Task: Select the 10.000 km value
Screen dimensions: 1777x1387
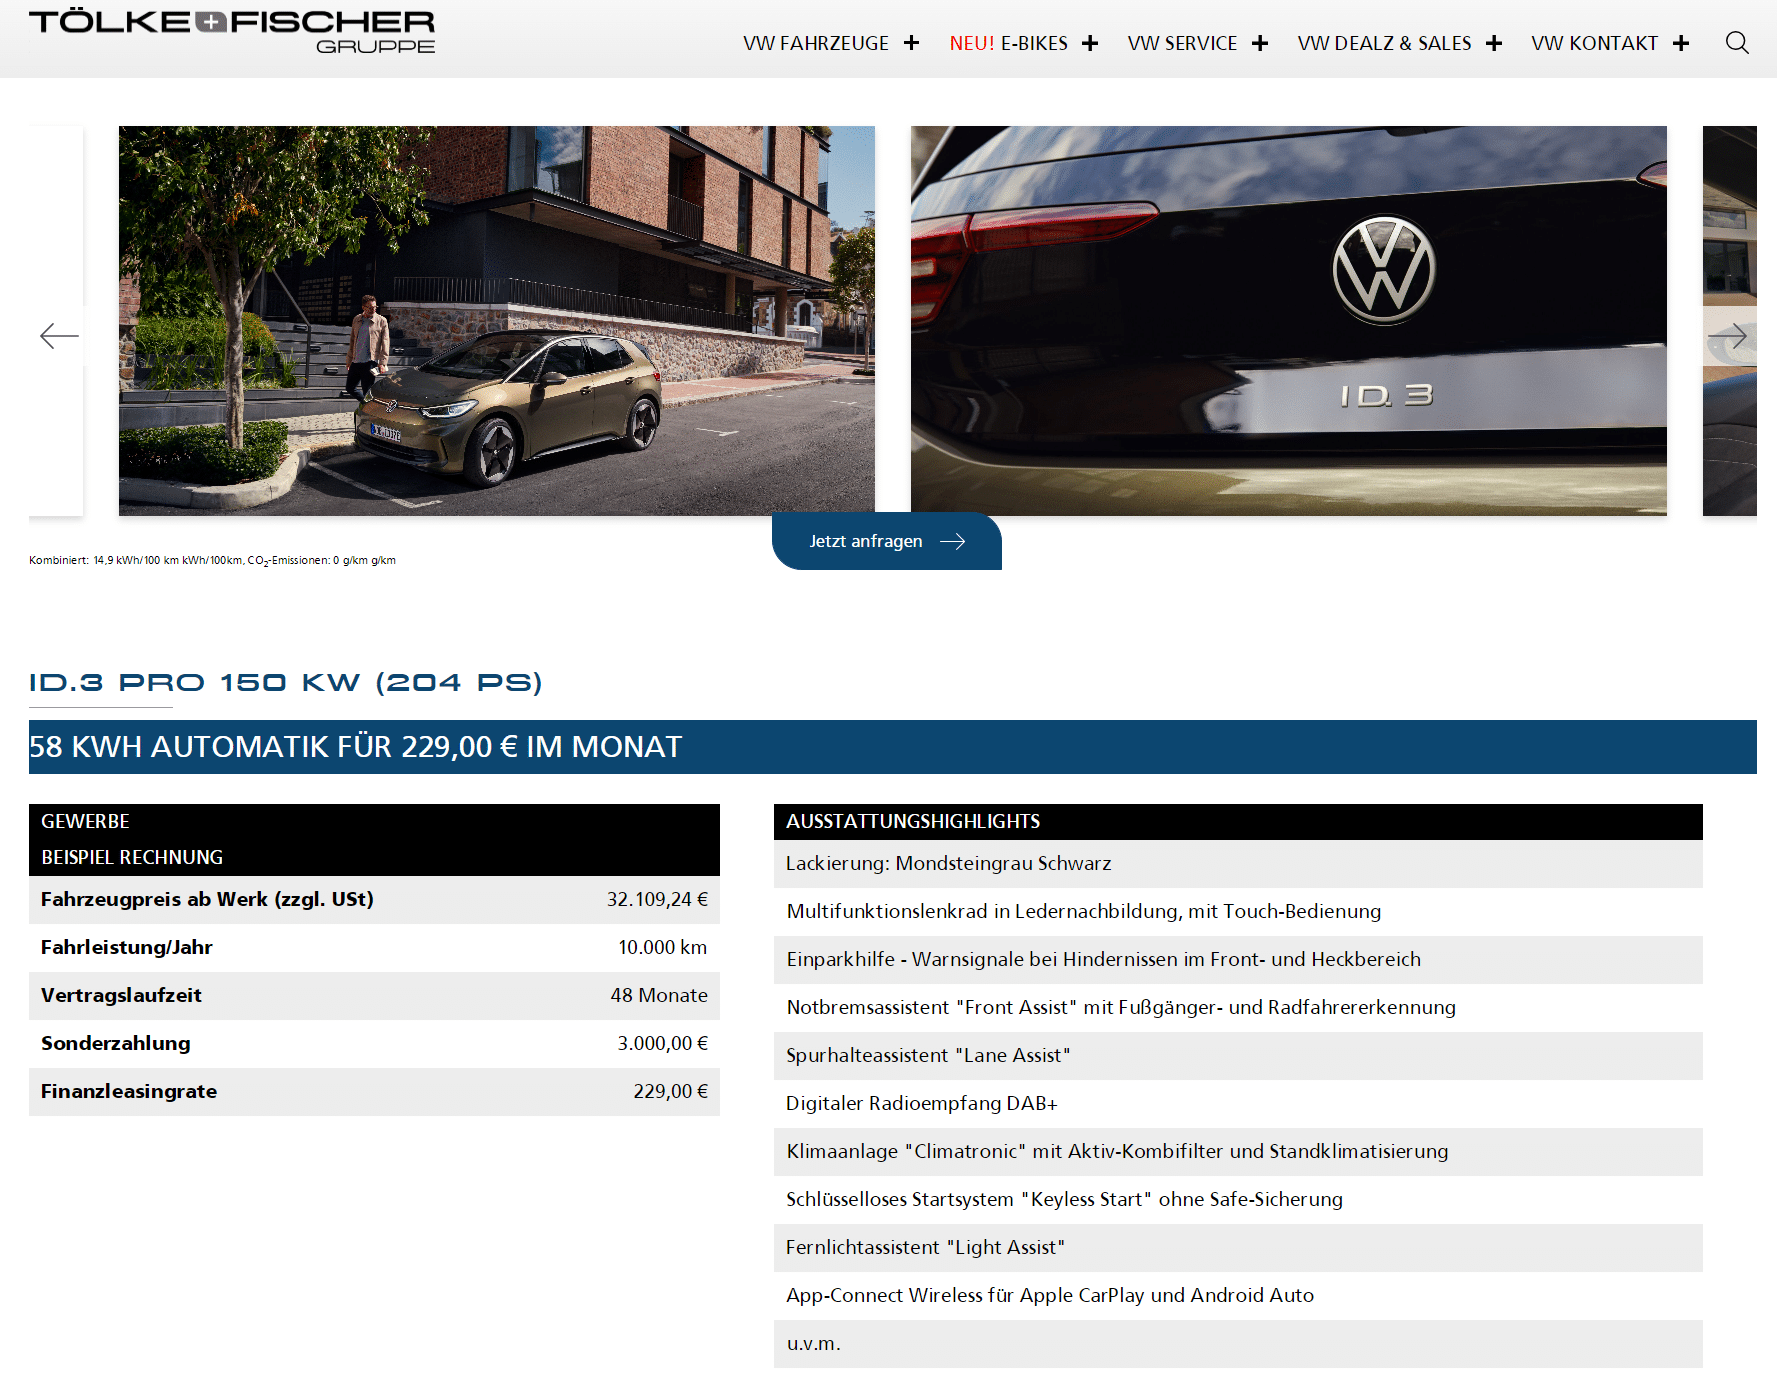Action: tap(662, 947)
